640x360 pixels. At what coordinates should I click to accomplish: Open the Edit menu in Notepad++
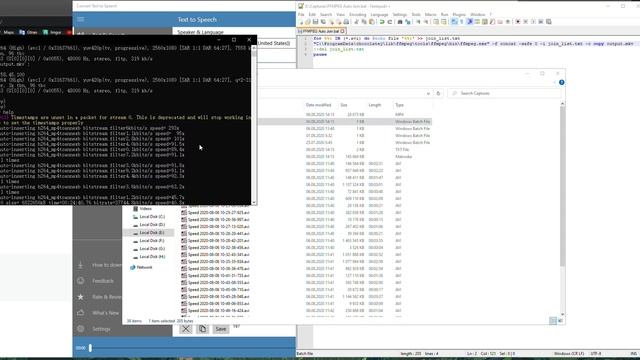(x=312, y=14)
